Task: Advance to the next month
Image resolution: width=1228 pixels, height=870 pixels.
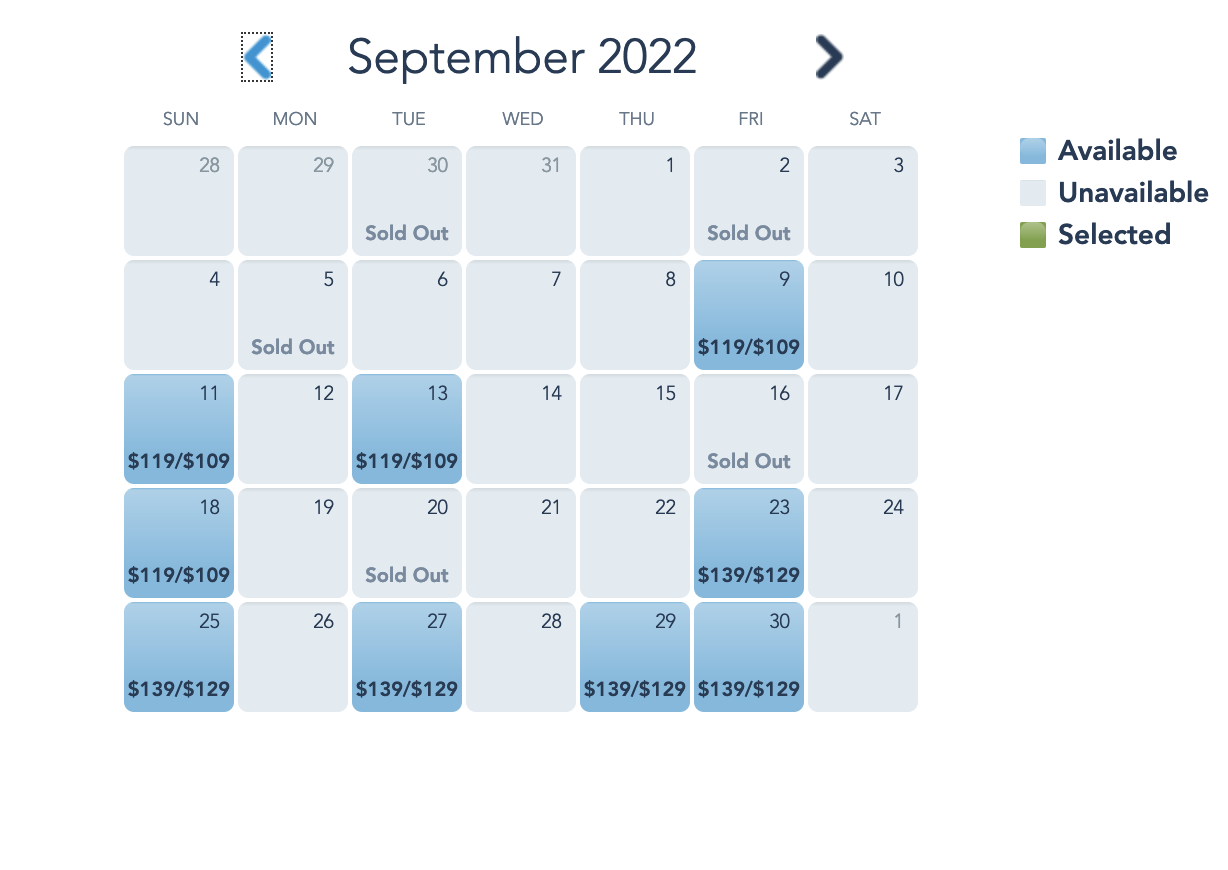Action: pos(828,57)
